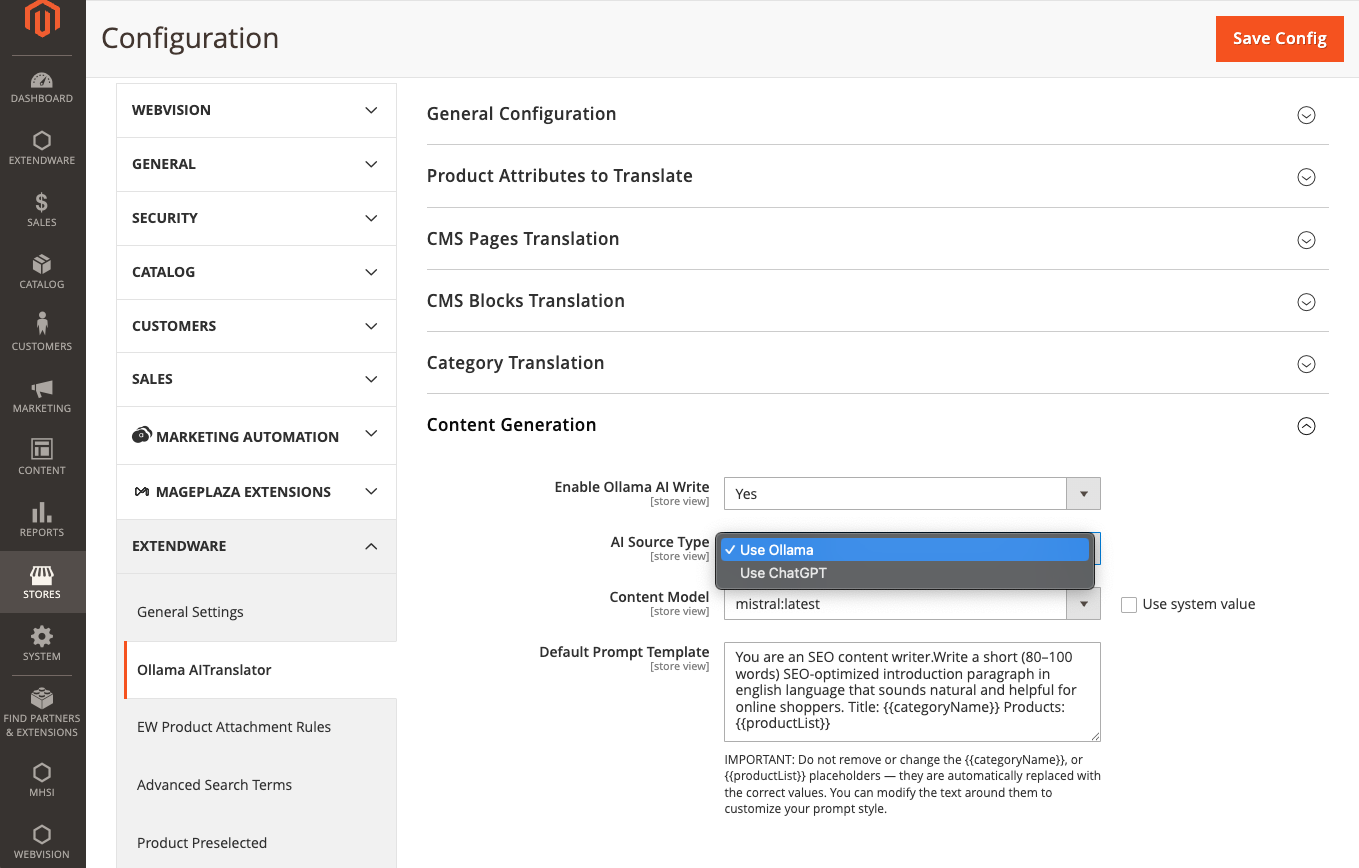Expand the Category Translation section

(1305, 364)
